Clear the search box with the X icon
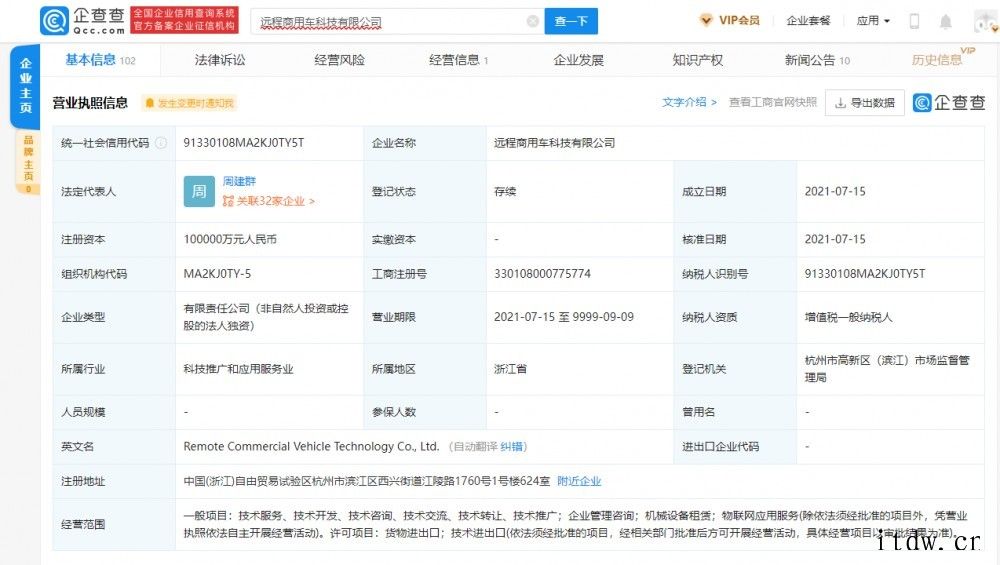 [x=532, y=21]
